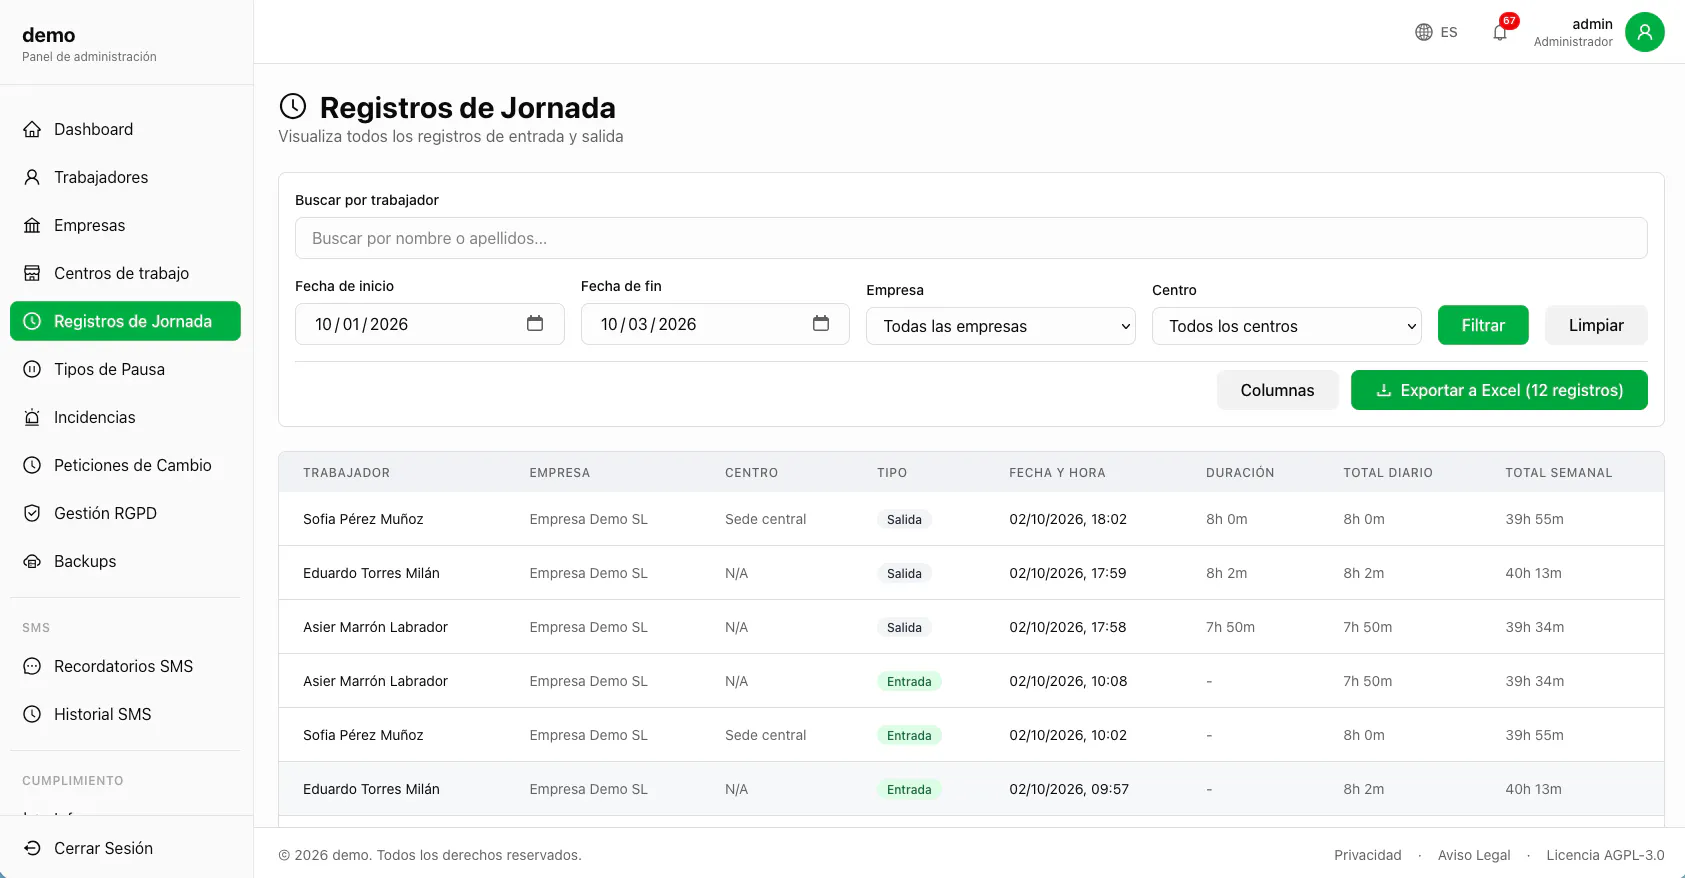Click the Backups icon in sidebar
The width and height of the screenshot is (1685, 878).
(x=32, y=561)
